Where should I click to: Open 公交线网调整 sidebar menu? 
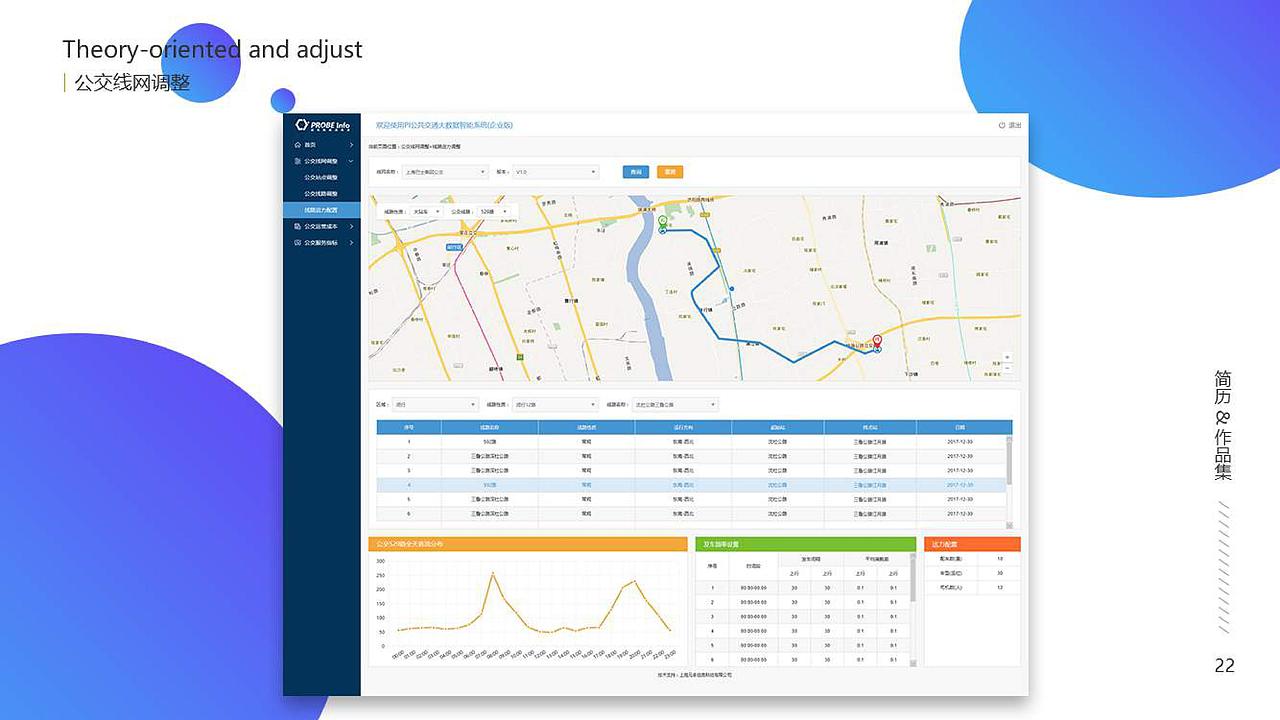pos(322,161)
